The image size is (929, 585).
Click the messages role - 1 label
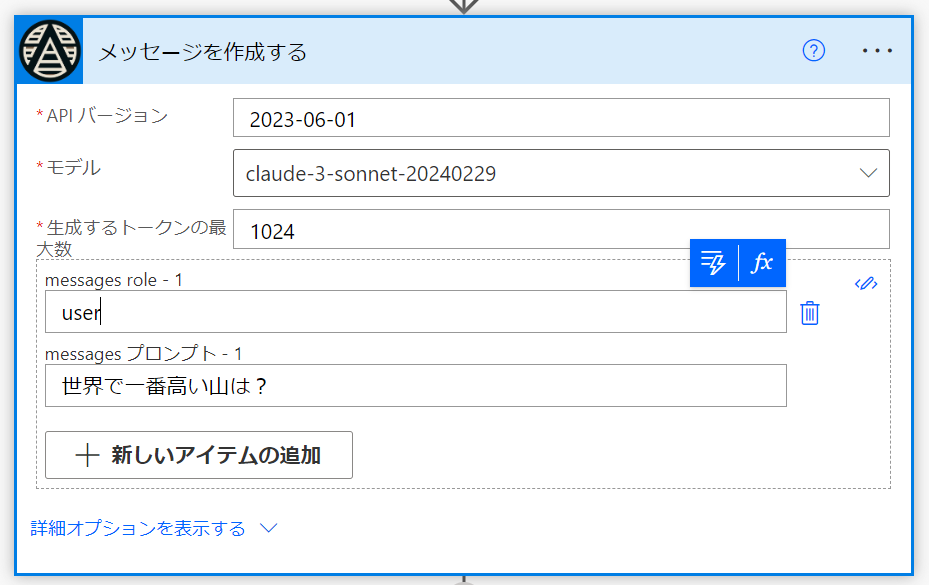click(x=114, y=280)
